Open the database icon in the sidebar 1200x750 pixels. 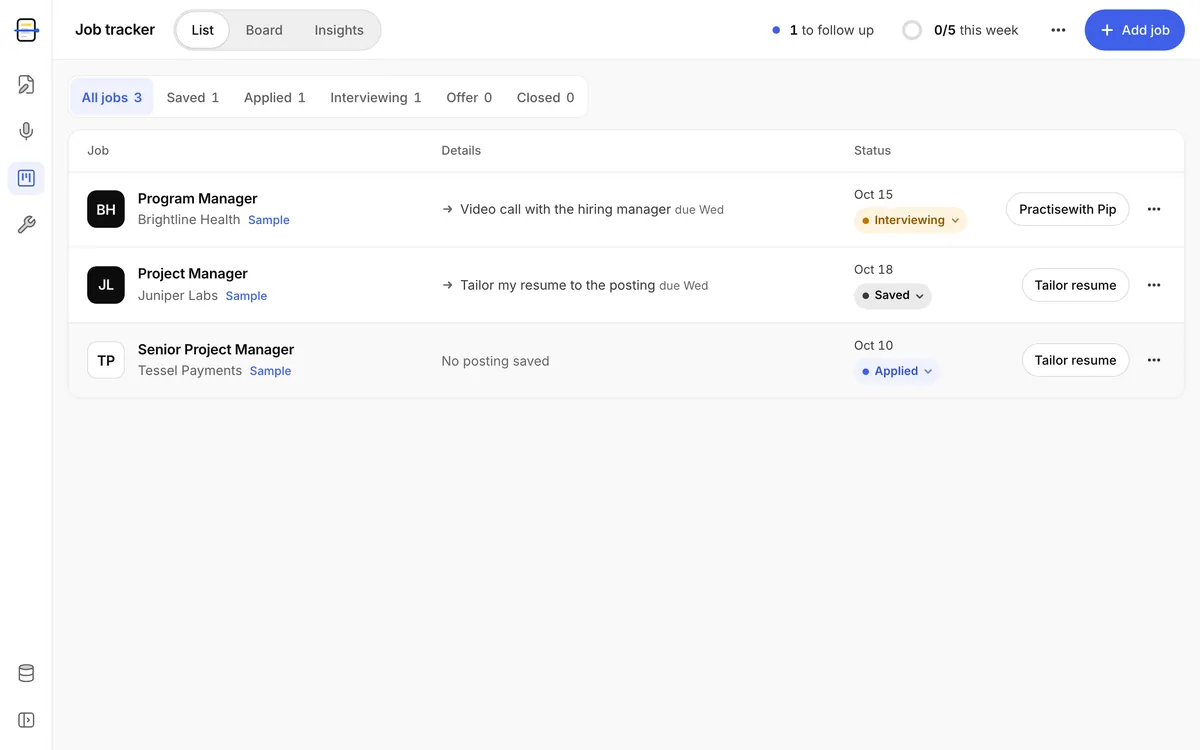point(26,673)
